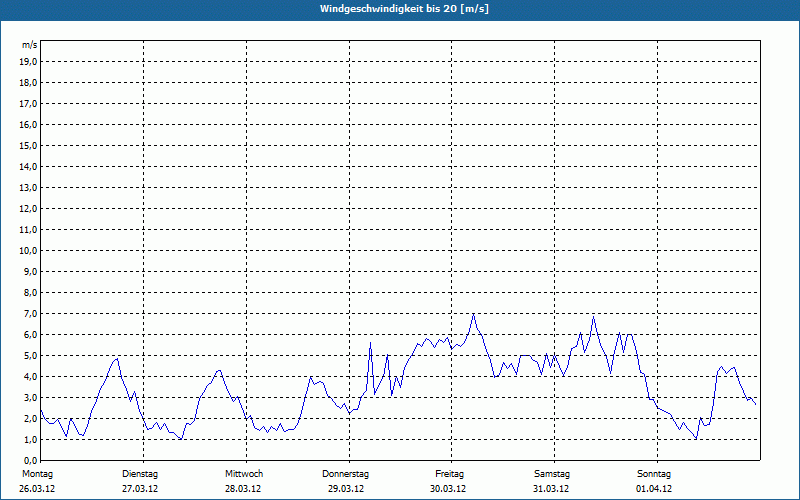This screenshot has width=800, height=500.
Task: Click the 'Dienstag' day label
Action: (140, 474)
